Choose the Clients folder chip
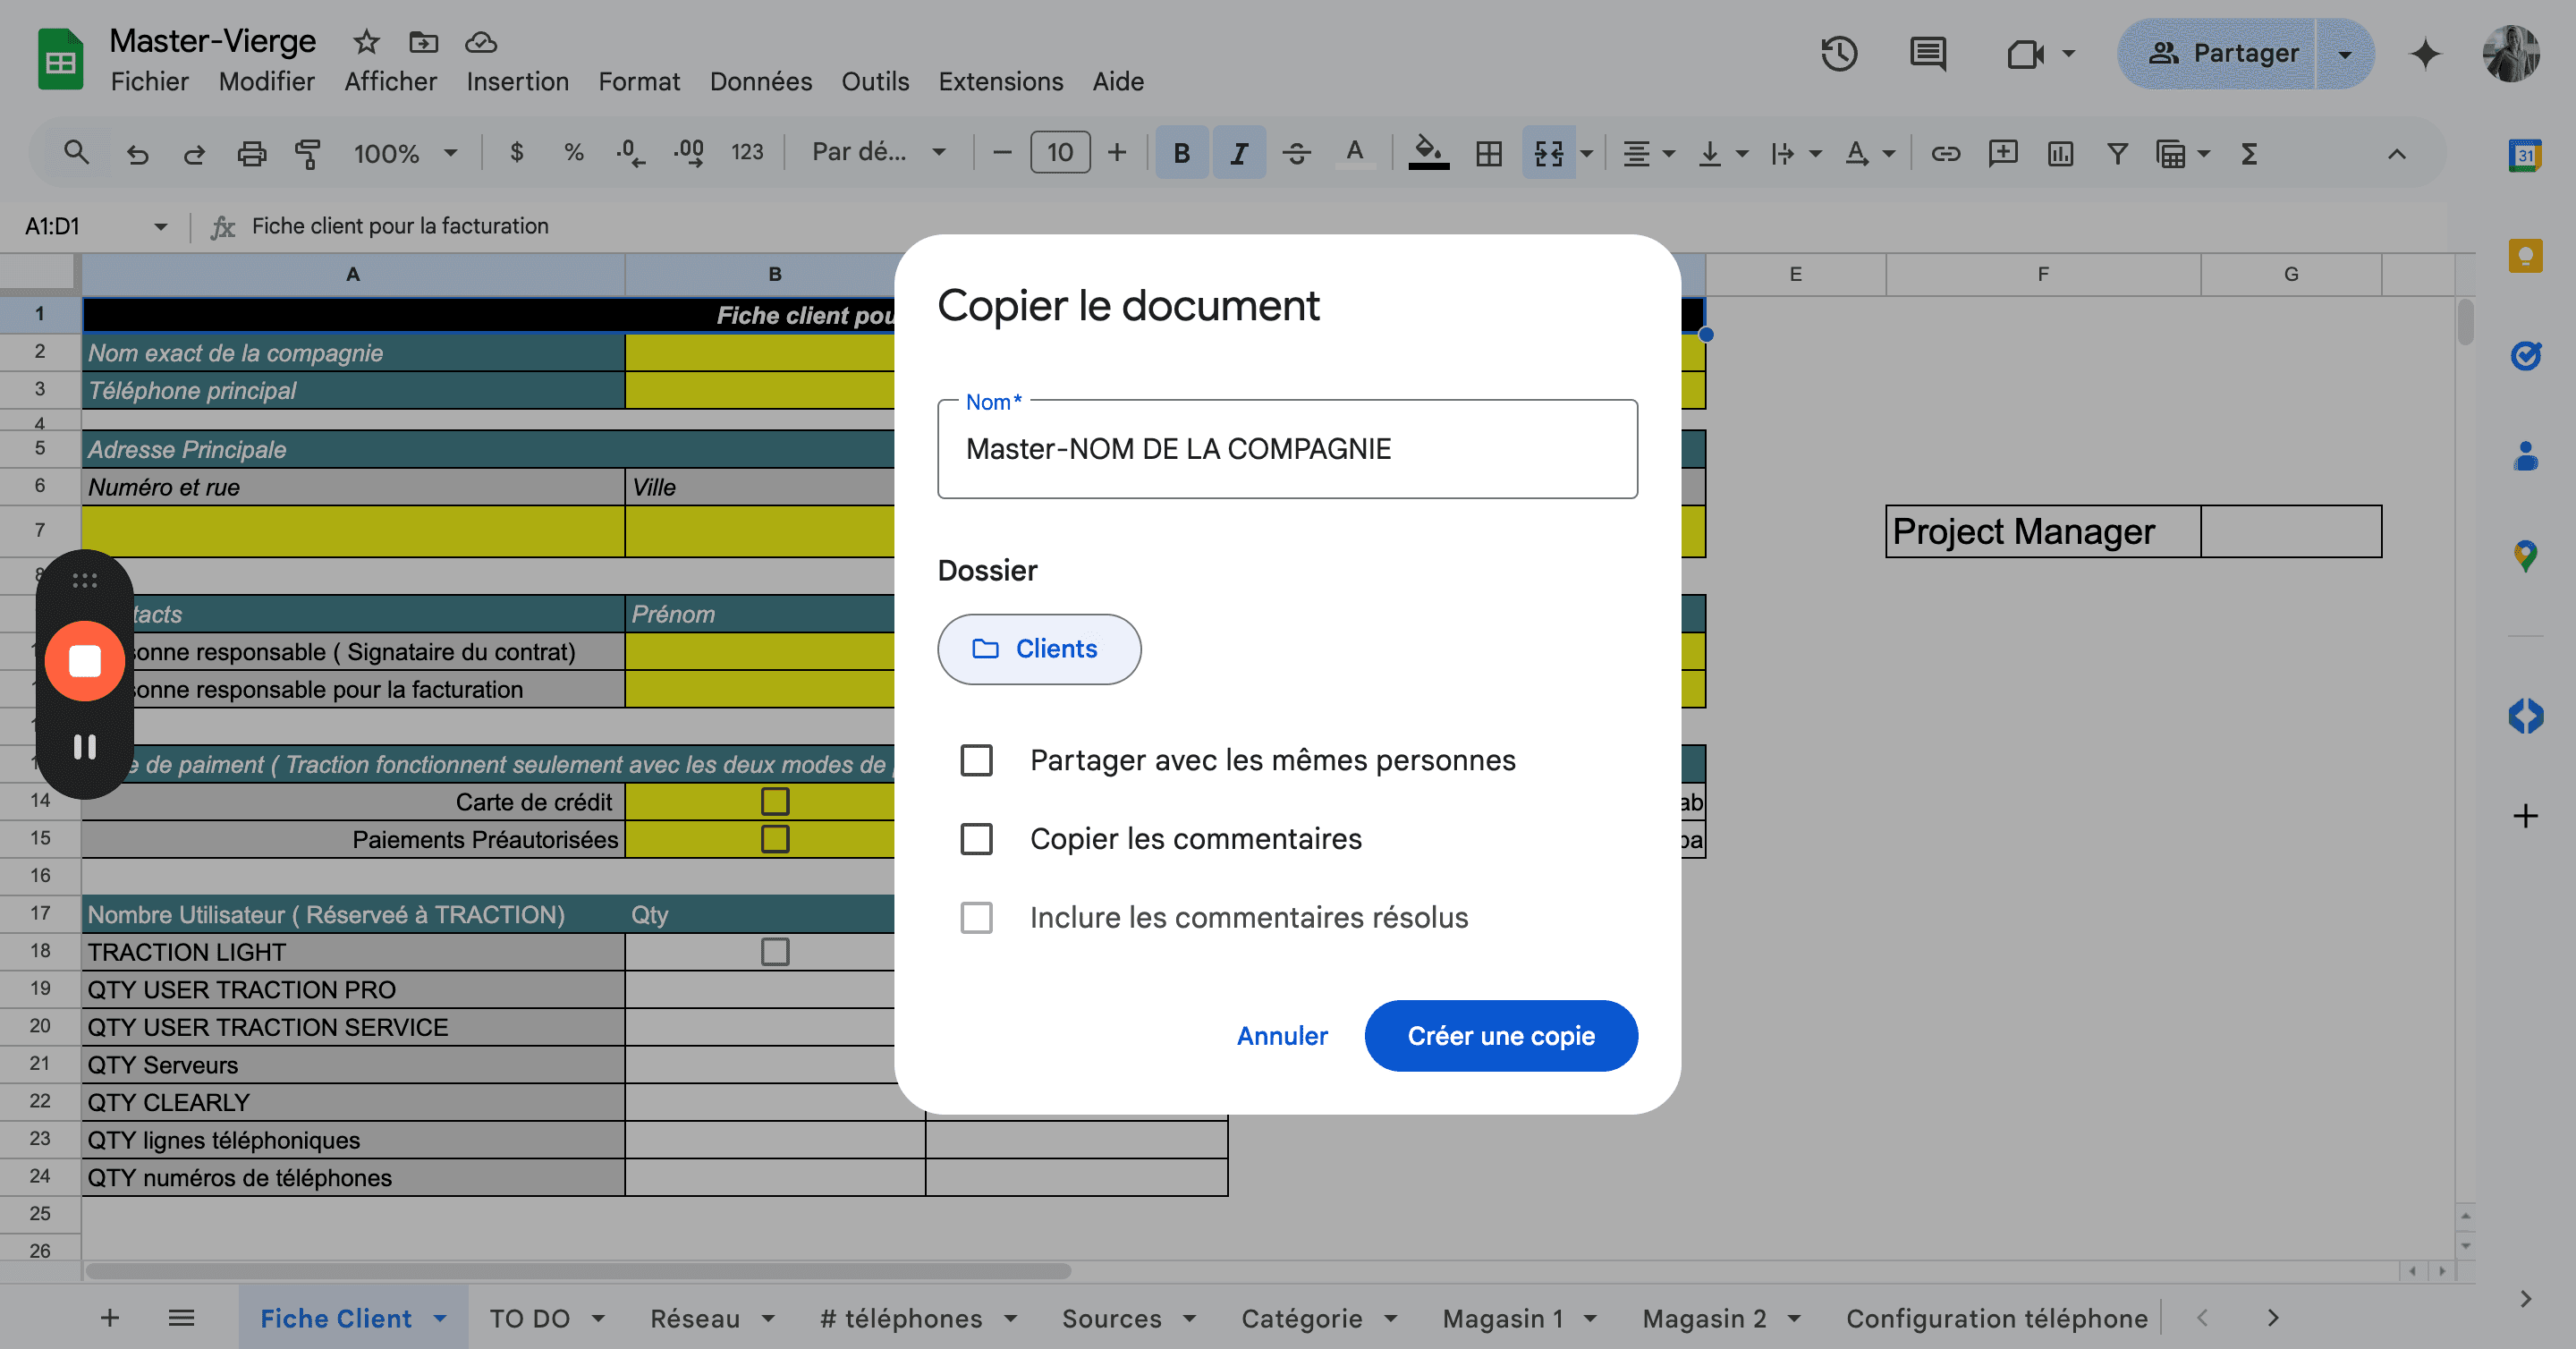Image resolution: width=2576 pixels, height=1349 pixels. [1038, 649]
